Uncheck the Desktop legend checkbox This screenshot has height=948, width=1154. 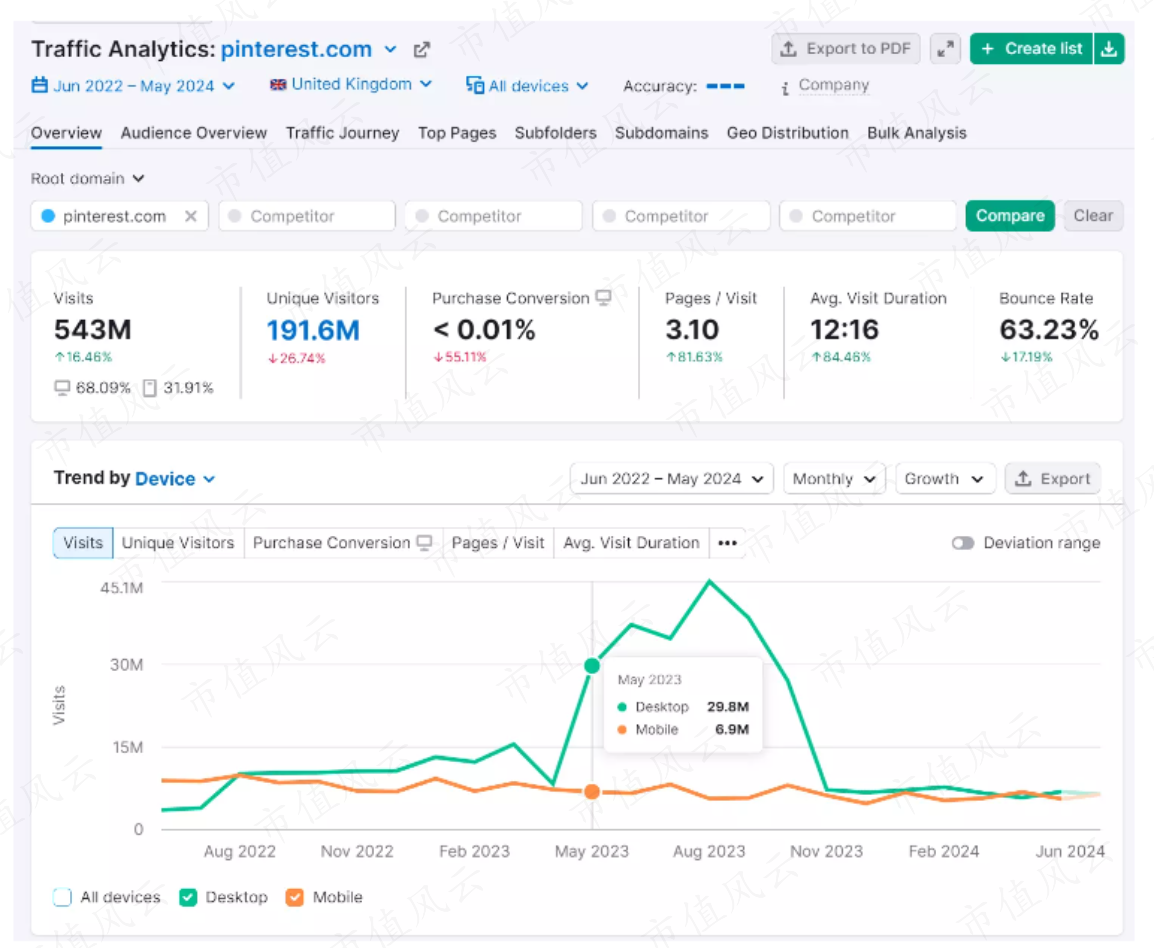point(188,897)
